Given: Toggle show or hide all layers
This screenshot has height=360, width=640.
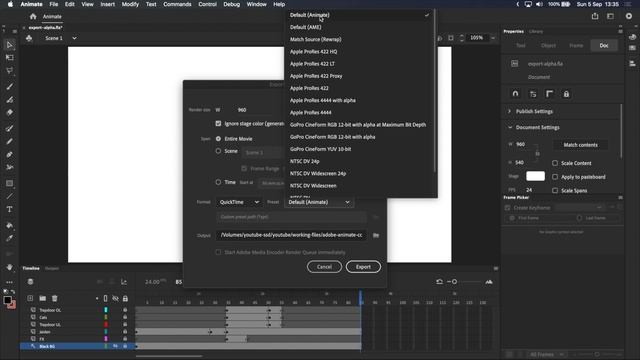Looking at the screenshot, I should [116, 298].
